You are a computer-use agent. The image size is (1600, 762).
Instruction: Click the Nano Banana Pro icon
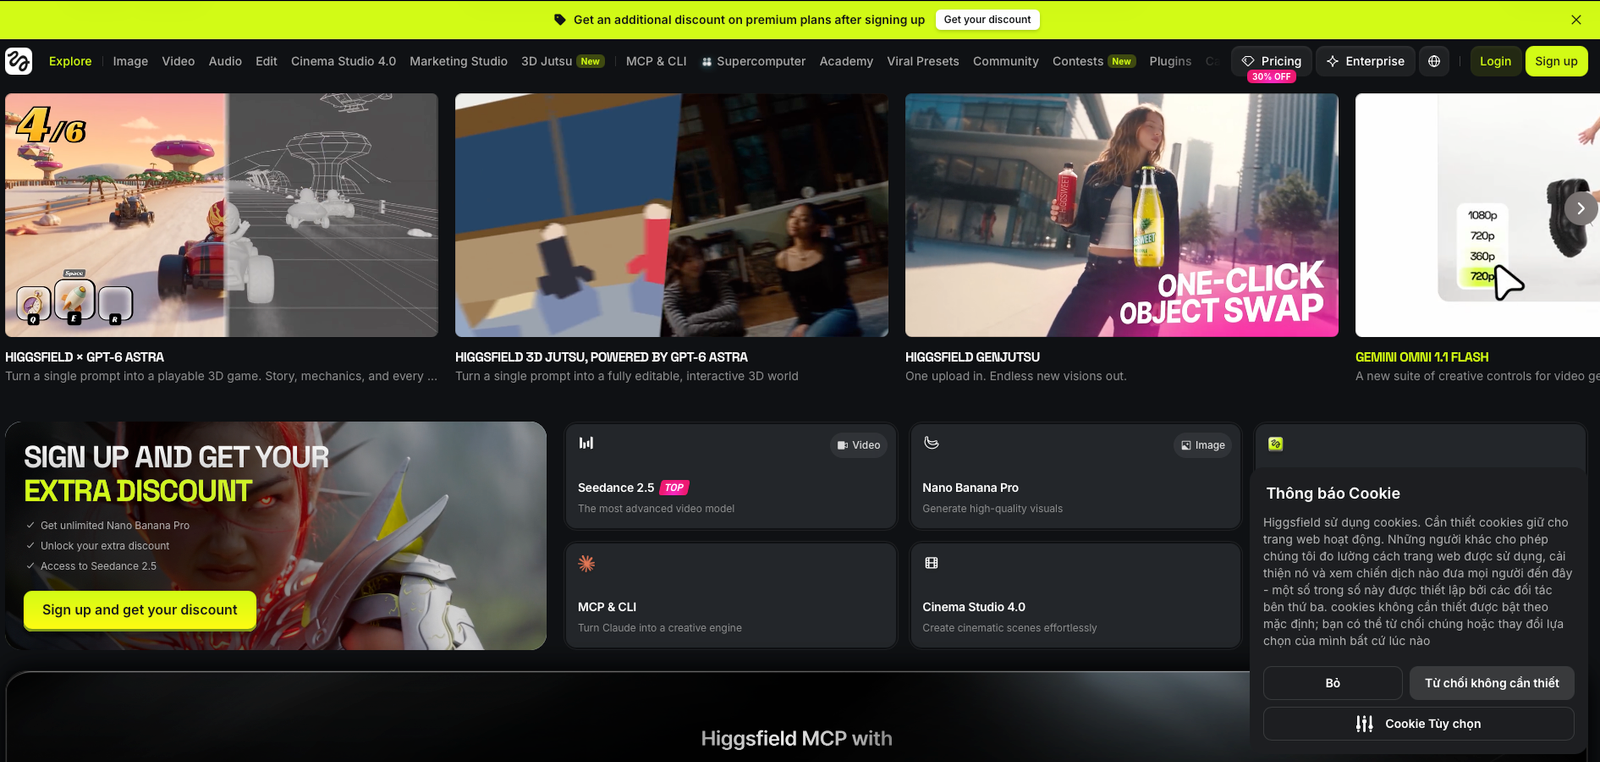pyautogui.click(x=931, y=443)
